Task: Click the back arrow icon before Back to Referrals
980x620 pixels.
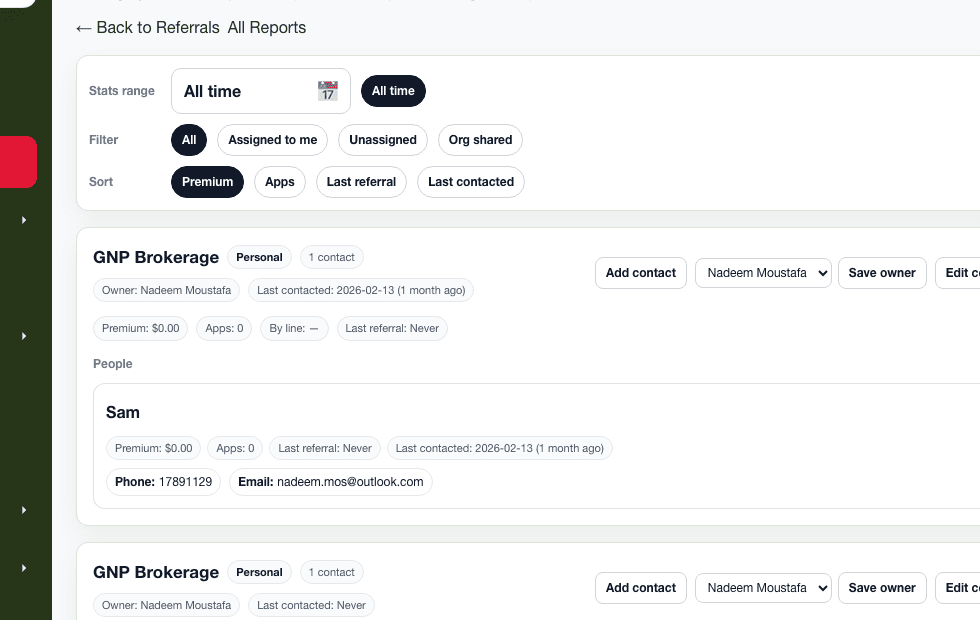Action: coord(82,27)
